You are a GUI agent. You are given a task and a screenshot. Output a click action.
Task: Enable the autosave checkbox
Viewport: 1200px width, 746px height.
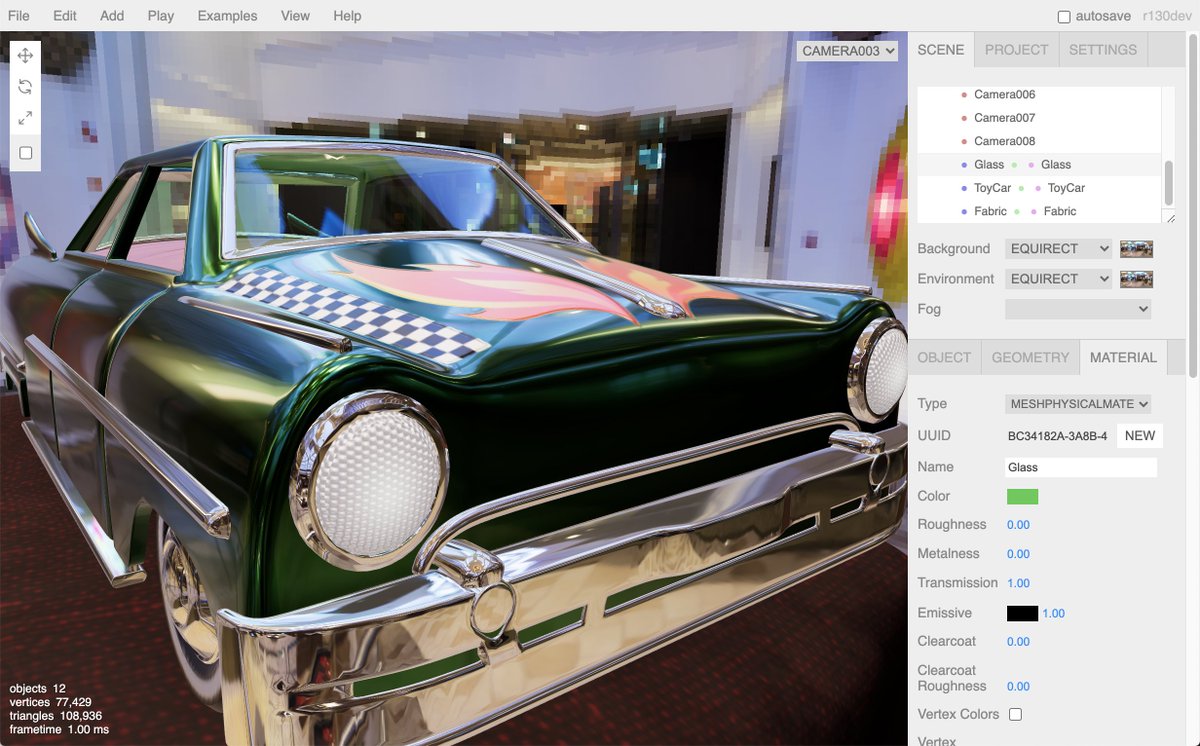pyautogui.click(x=1064, y=17)
